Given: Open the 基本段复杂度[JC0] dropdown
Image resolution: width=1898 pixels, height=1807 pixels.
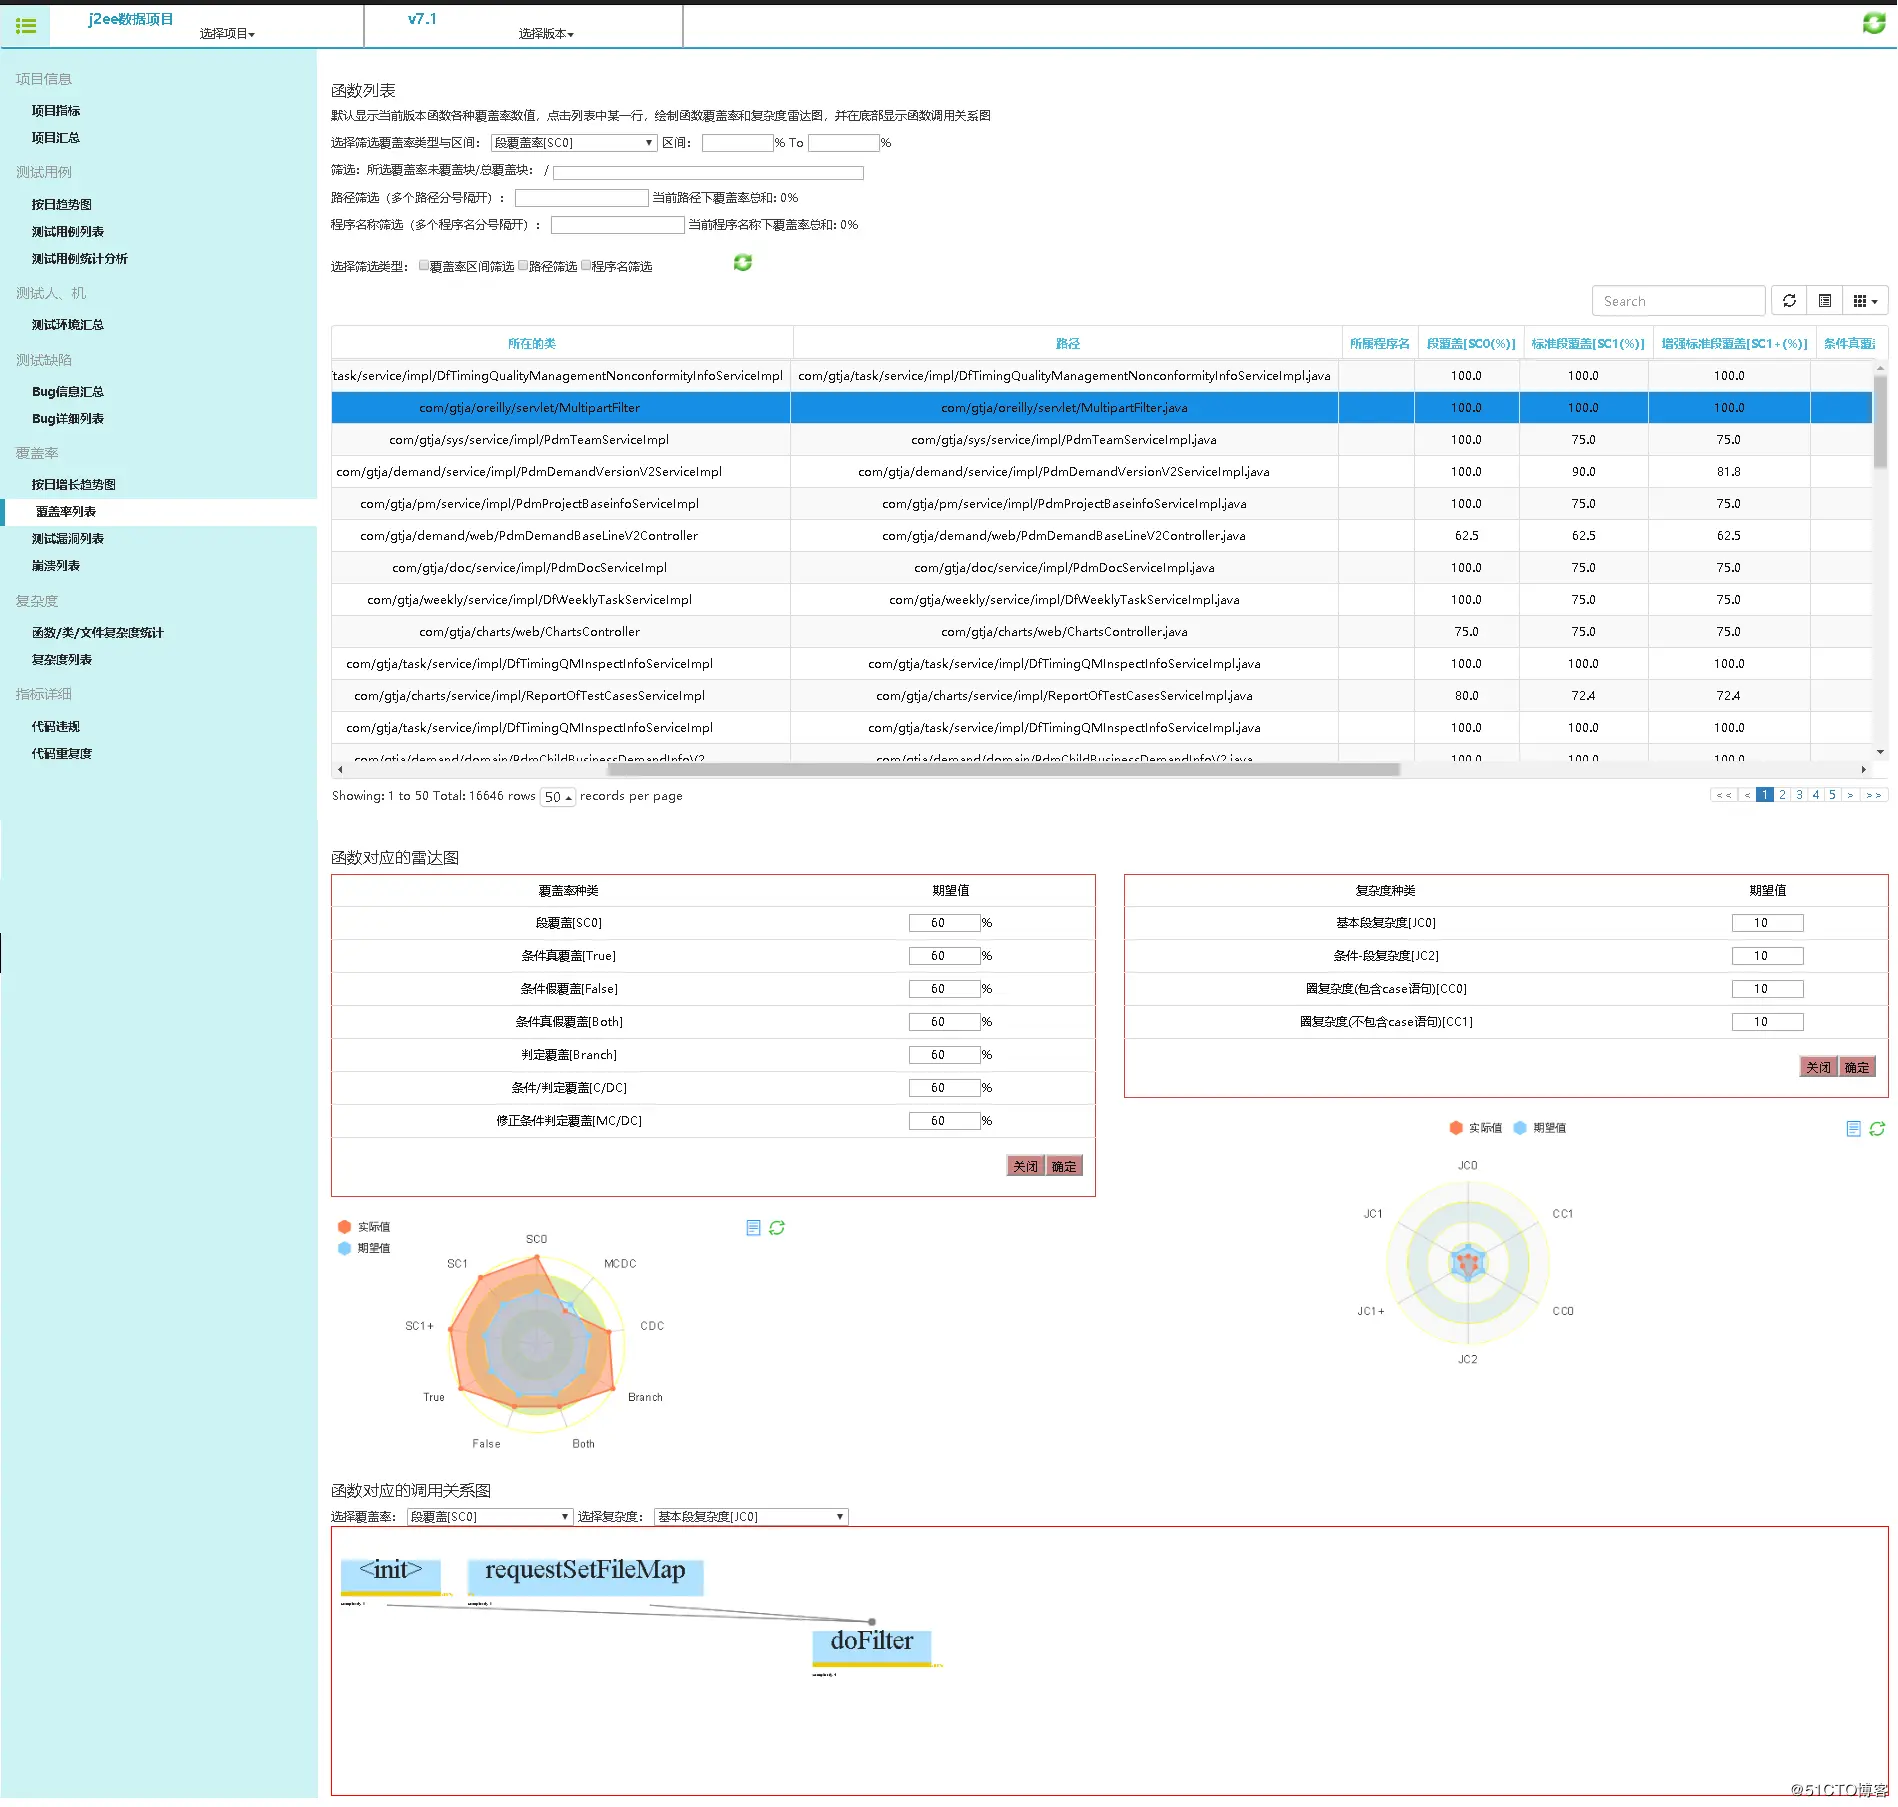Looking at the screenshot, I should coord(751,1517).
